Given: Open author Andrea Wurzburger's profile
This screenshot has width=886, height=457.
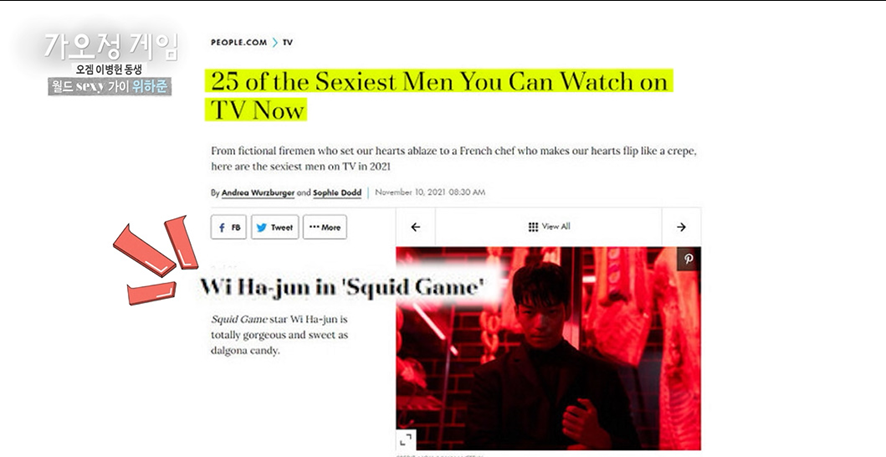Looking at the screenshot, I should [258, 193].
